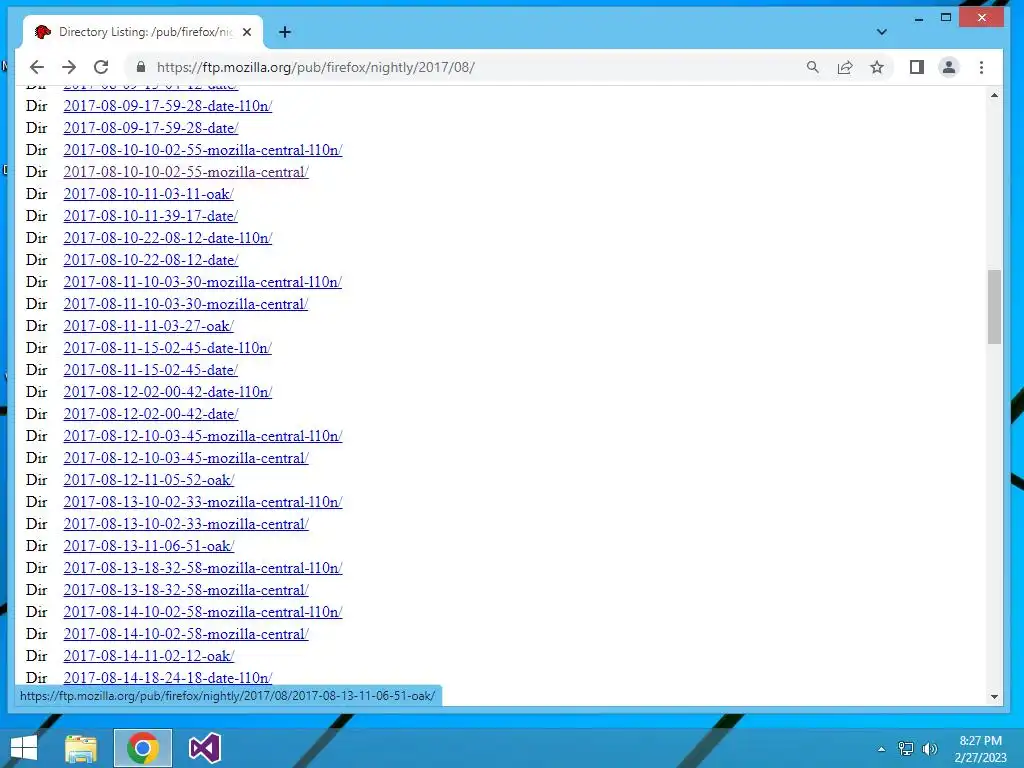Open 2017-08-11-10-03-30-mozilla-central-l10n/ directory

202,282
